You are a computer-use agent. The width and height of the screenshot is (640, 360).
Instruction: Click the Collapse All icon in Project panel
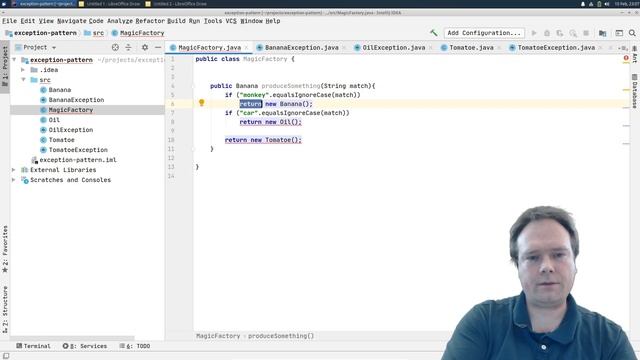128,47
